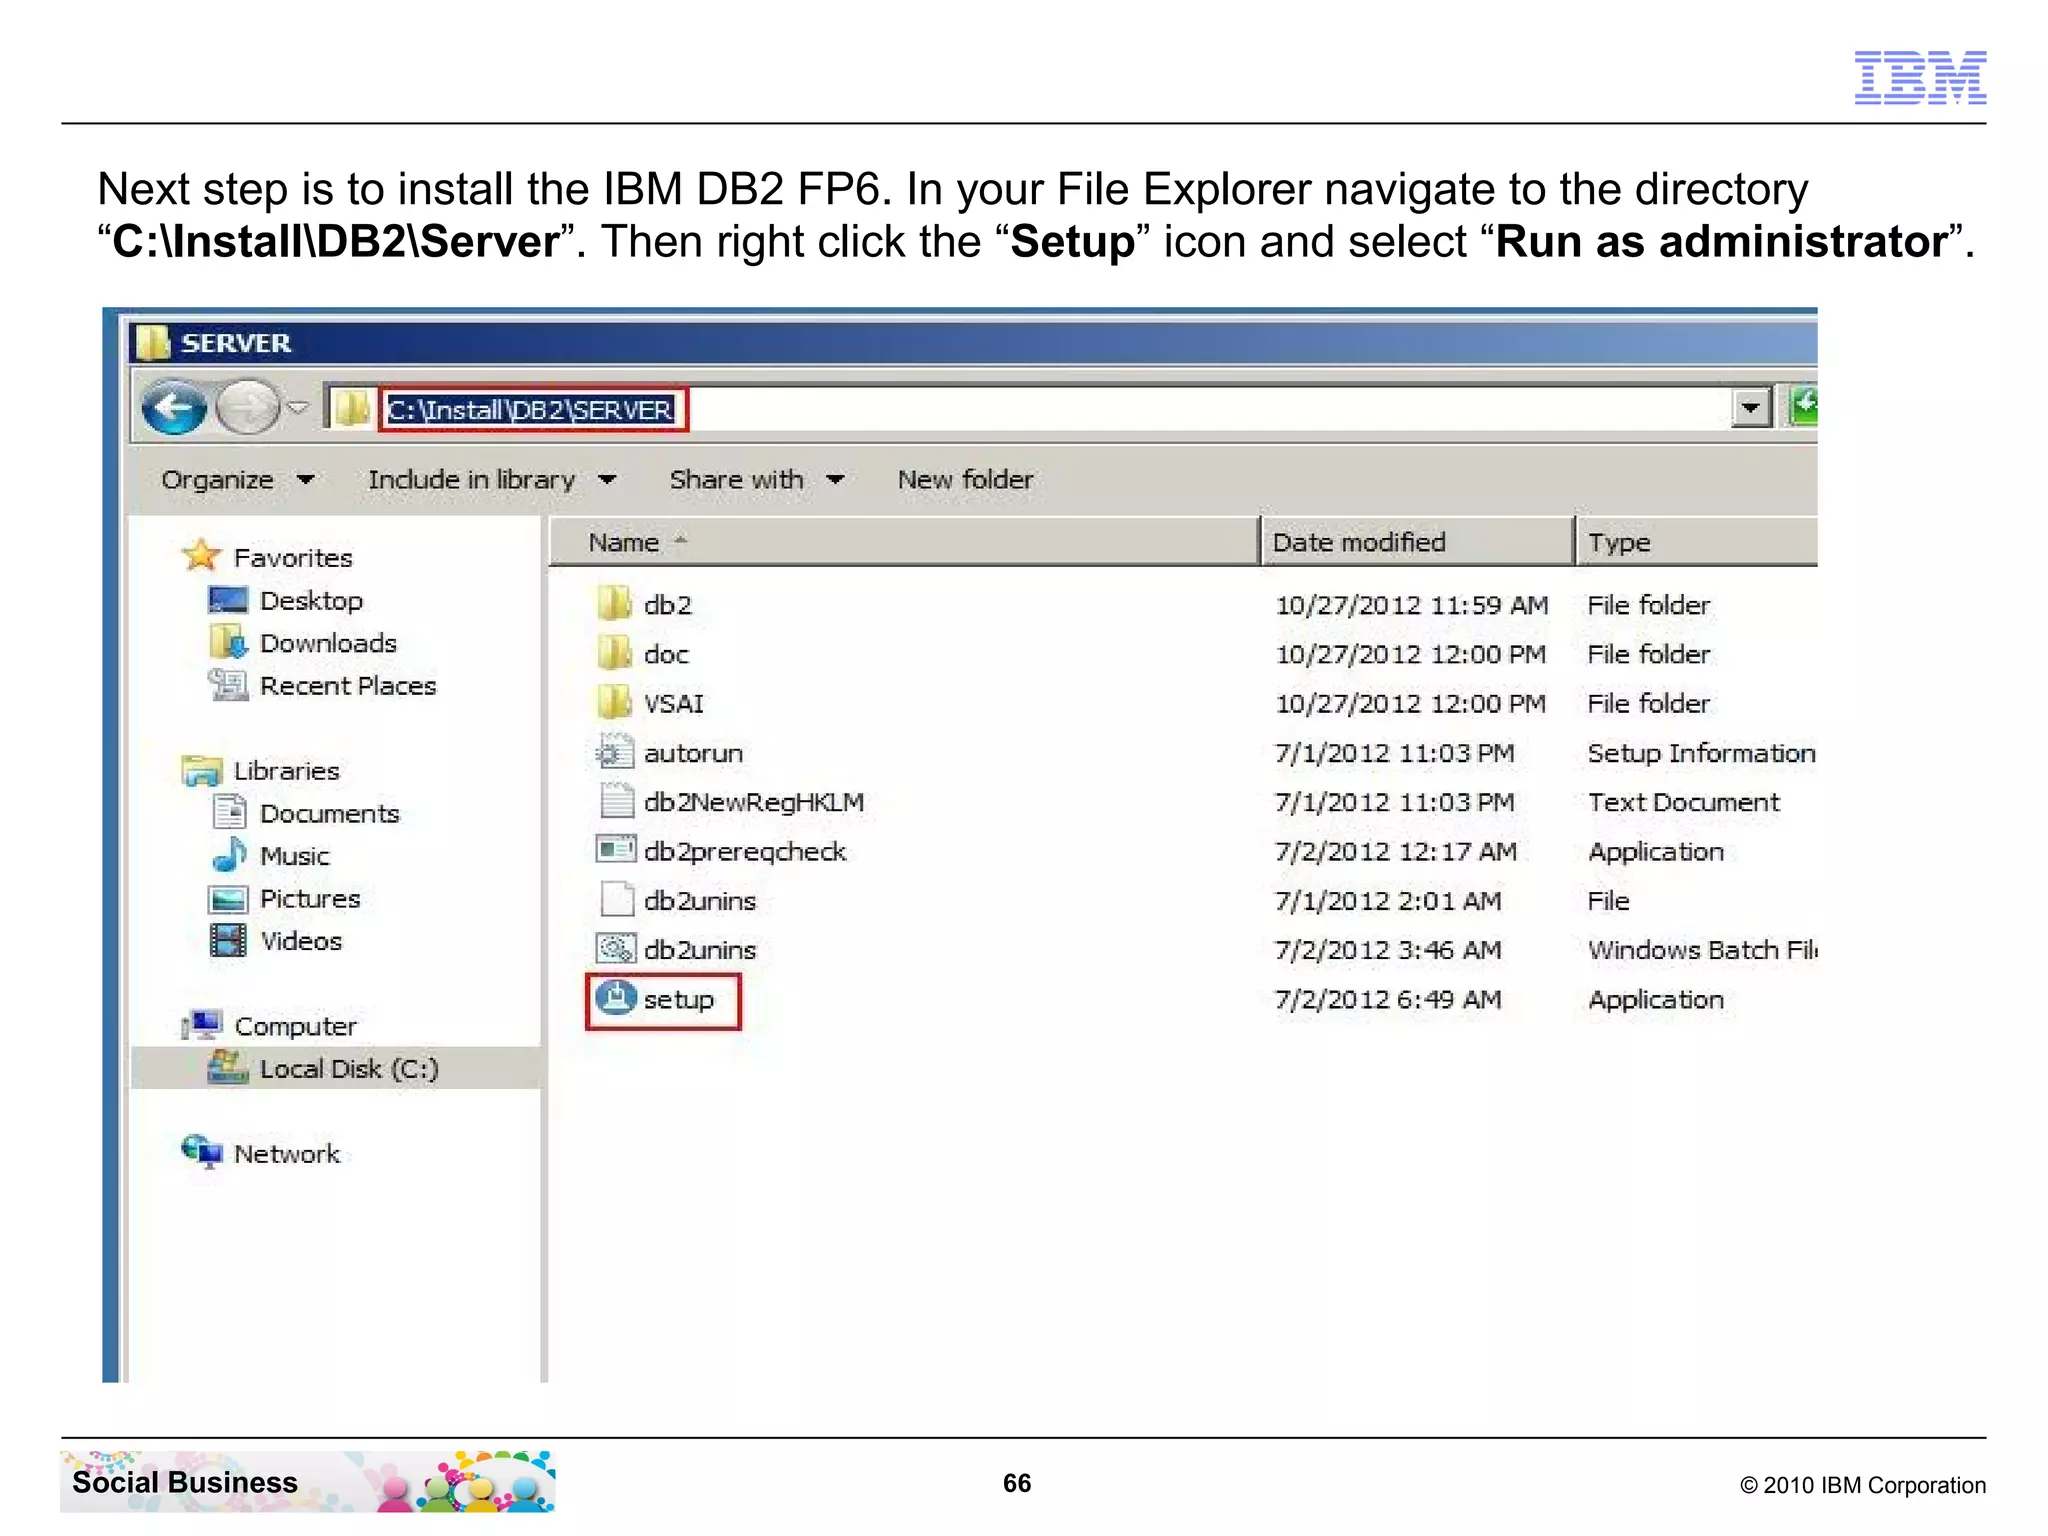
Task: Click the VSAI folder icon
Action: tap(614, 701)
